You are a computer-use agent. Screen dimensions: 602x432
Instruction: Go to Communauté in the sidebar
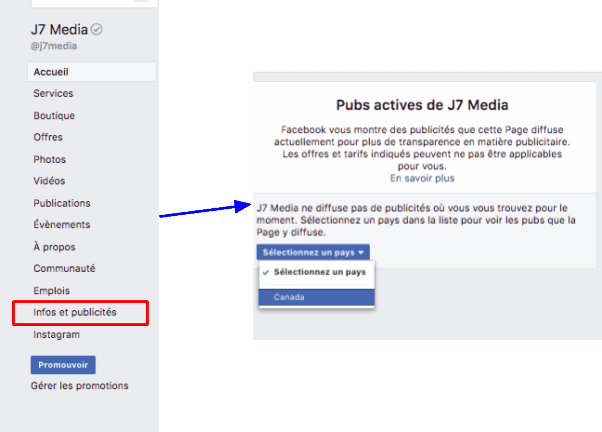(64, 268)
